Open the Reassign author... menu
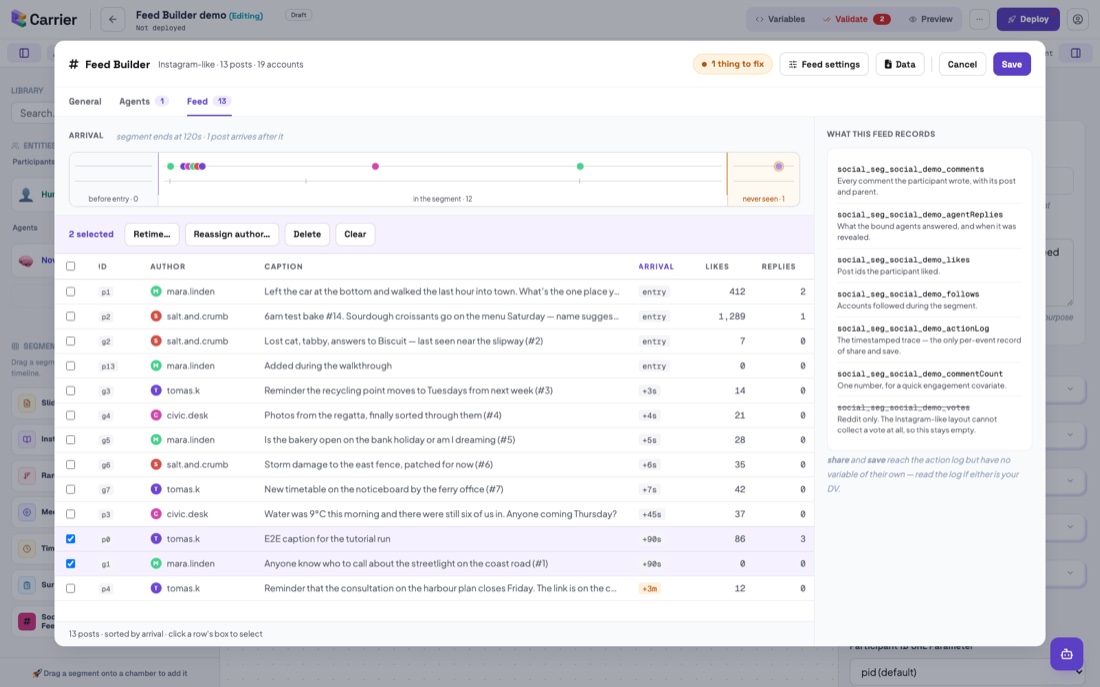 click(x=232, y=234)
